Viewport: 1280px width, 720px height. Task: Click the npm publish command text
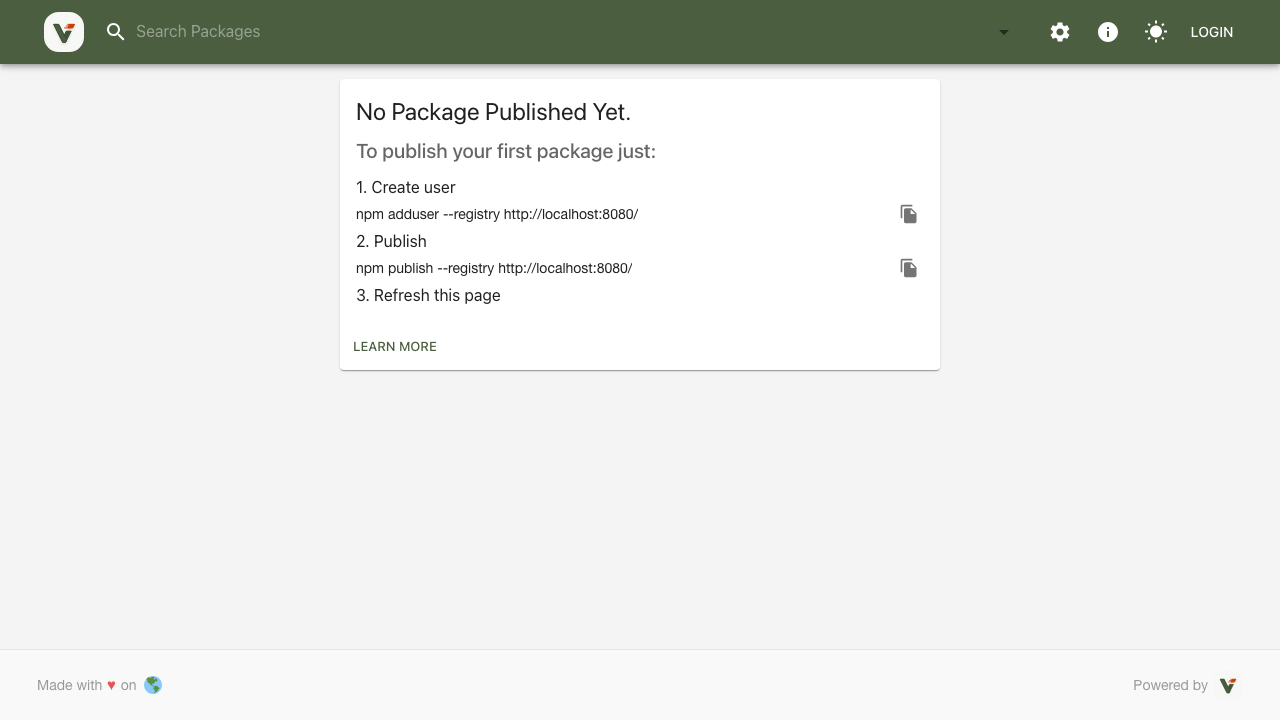click(x=494, y=268)
